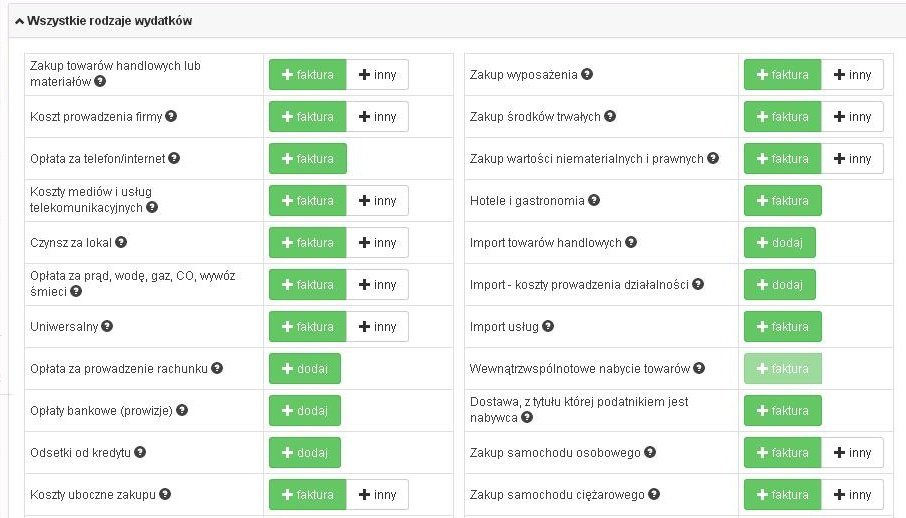Select inny for Zakup wartości niematerialnych i prawnych

pos(852,159)
